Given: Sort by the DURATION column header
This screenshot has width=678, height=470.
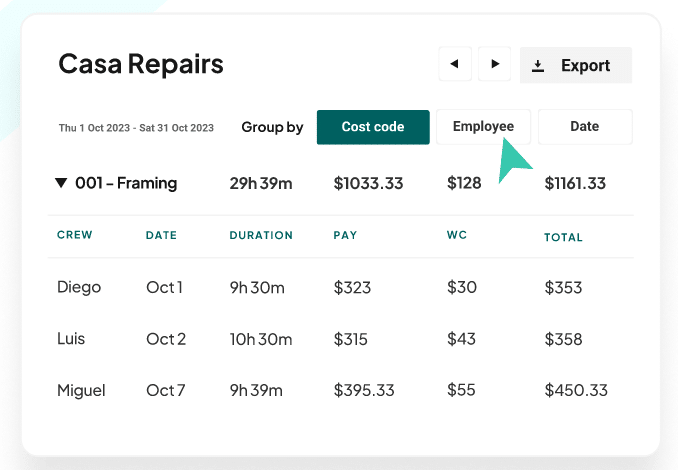Looking at the screenshot, I should [261, 236].
